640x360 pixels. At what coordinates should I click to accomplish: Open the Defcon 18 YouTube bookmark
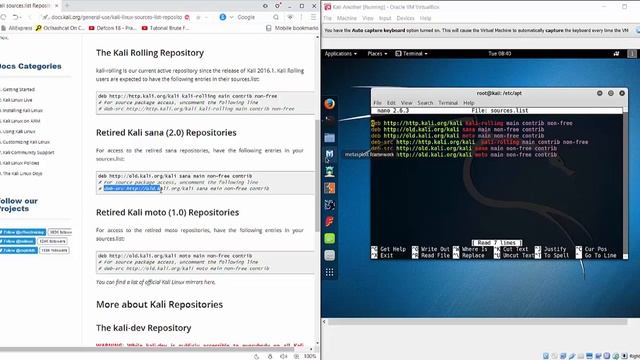click(x=113, y=28)
